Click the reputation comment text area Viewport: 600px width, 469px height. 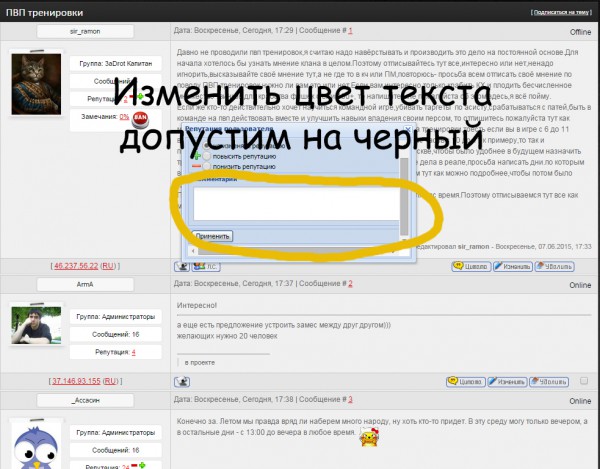click(x=297, y=204)
